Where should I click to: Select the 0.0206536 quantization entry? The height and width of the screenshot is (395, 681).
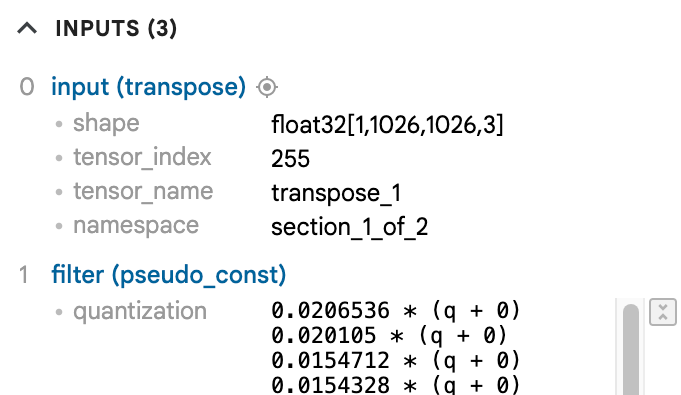pyautogui.click(x=396, y=311)
